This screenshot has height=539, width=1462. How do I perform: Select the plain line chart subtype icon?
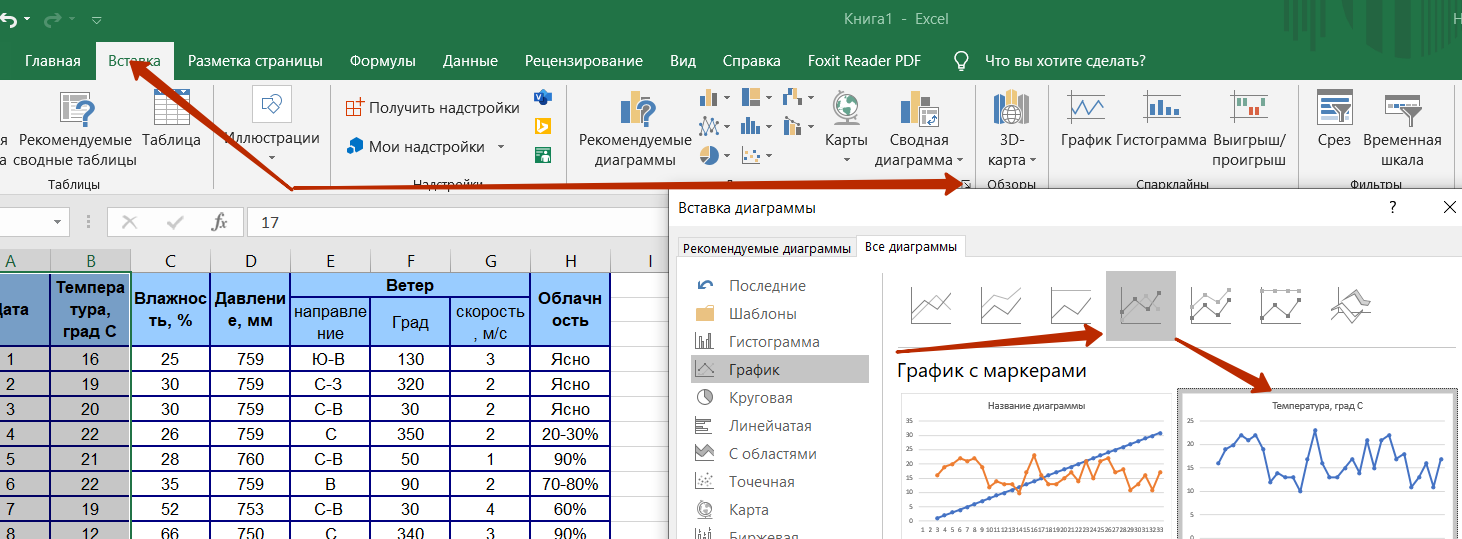(931, 305)
